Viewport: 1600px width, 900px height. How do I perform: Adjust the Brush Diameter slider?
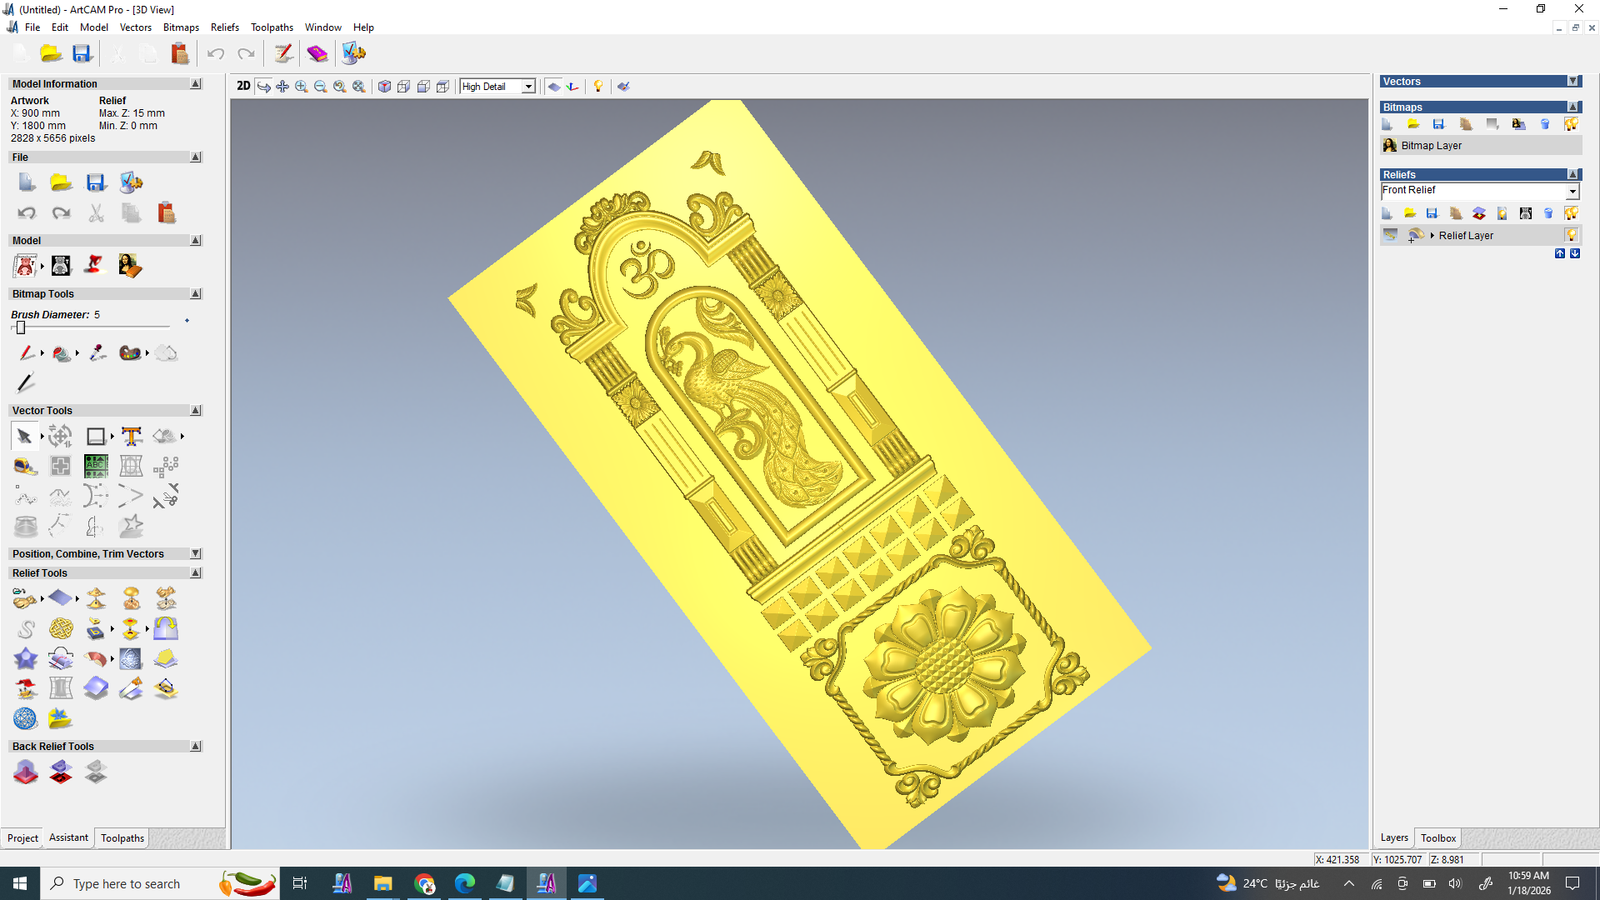[20, 327]
